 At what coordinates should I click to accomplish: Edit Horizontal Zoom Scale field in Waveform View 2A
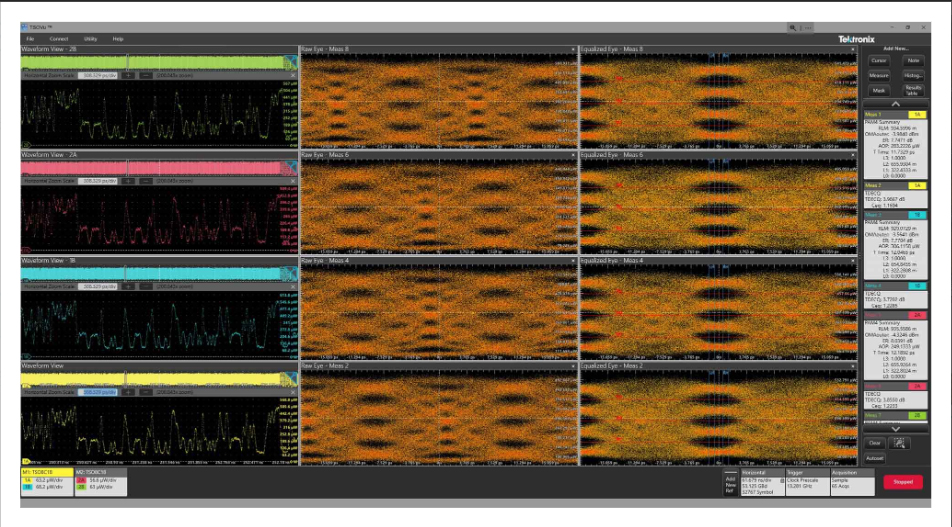[98, 181]
